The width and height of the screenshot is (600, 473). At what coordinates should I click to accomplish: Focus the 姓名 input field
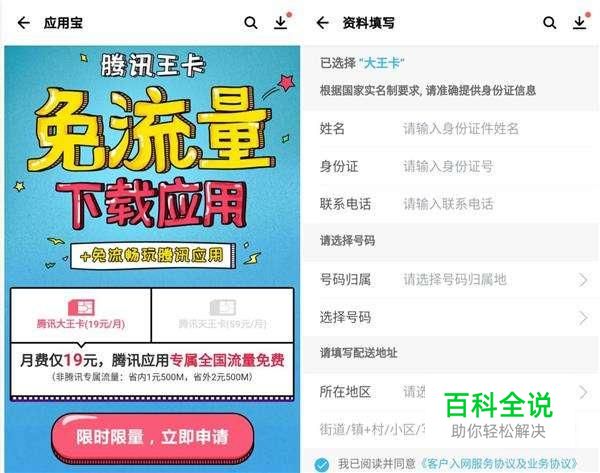pos(451,129)
